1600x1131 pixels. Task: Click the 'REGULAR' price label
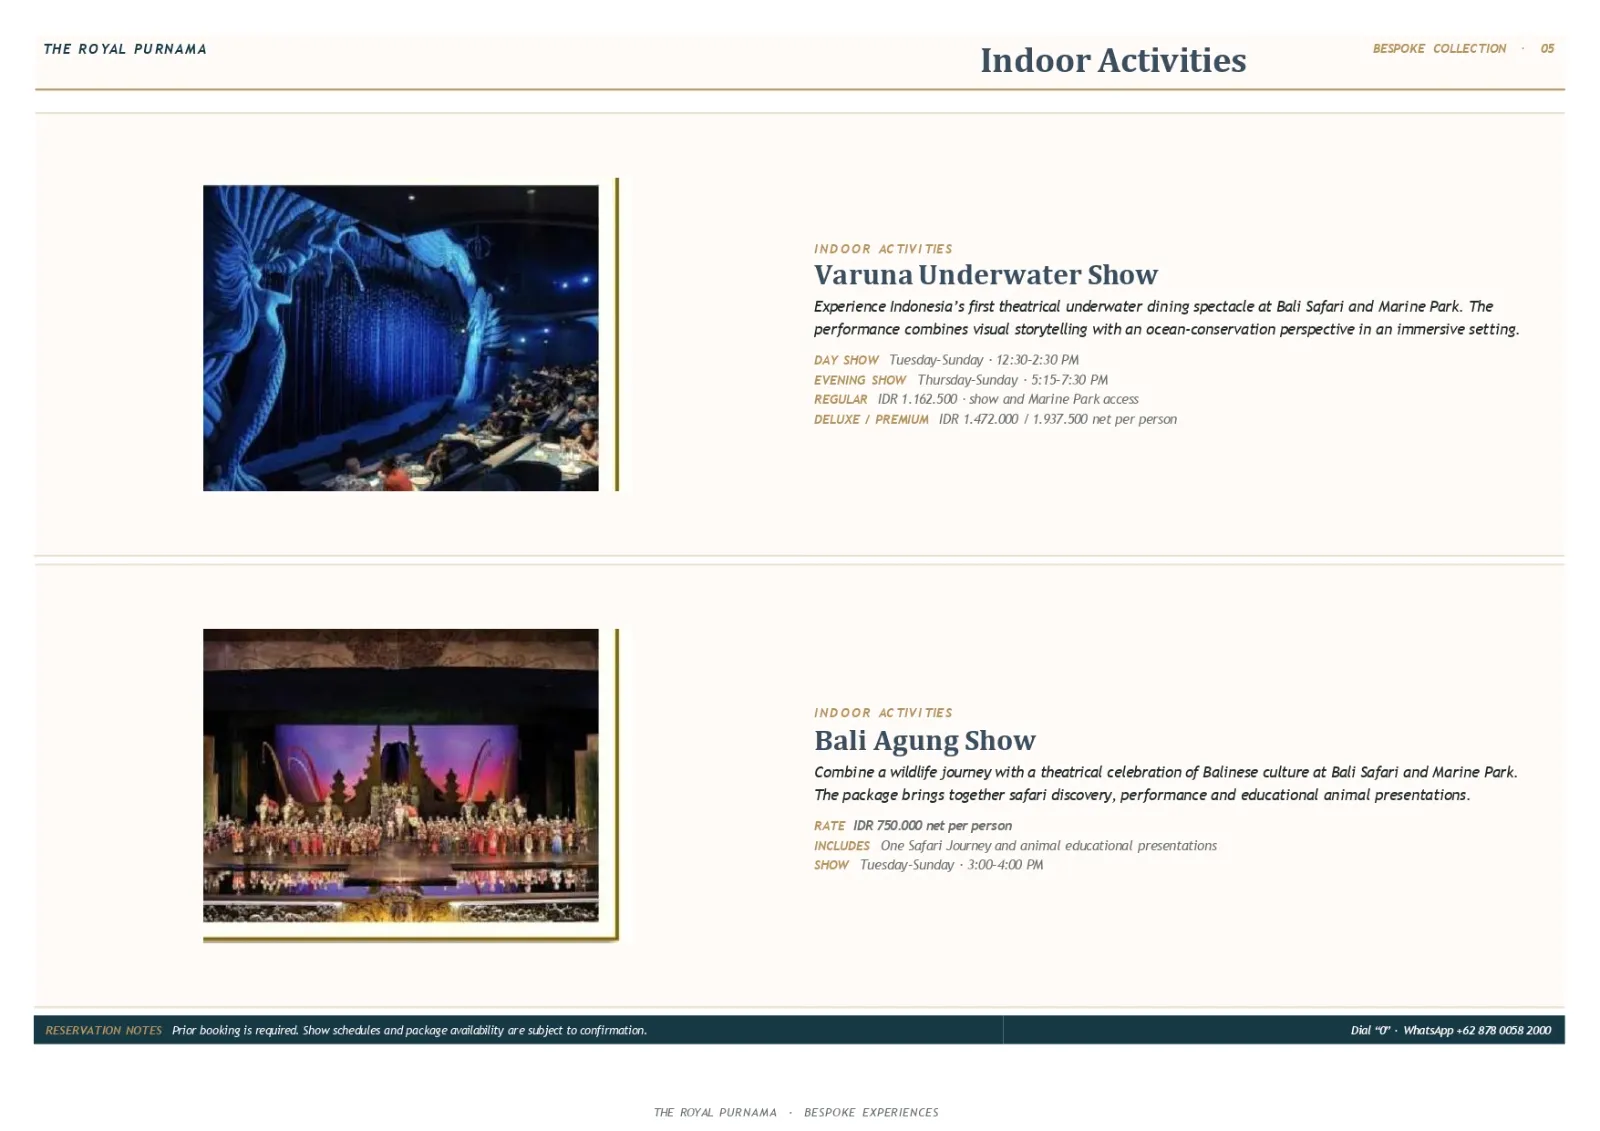[841, 399]
